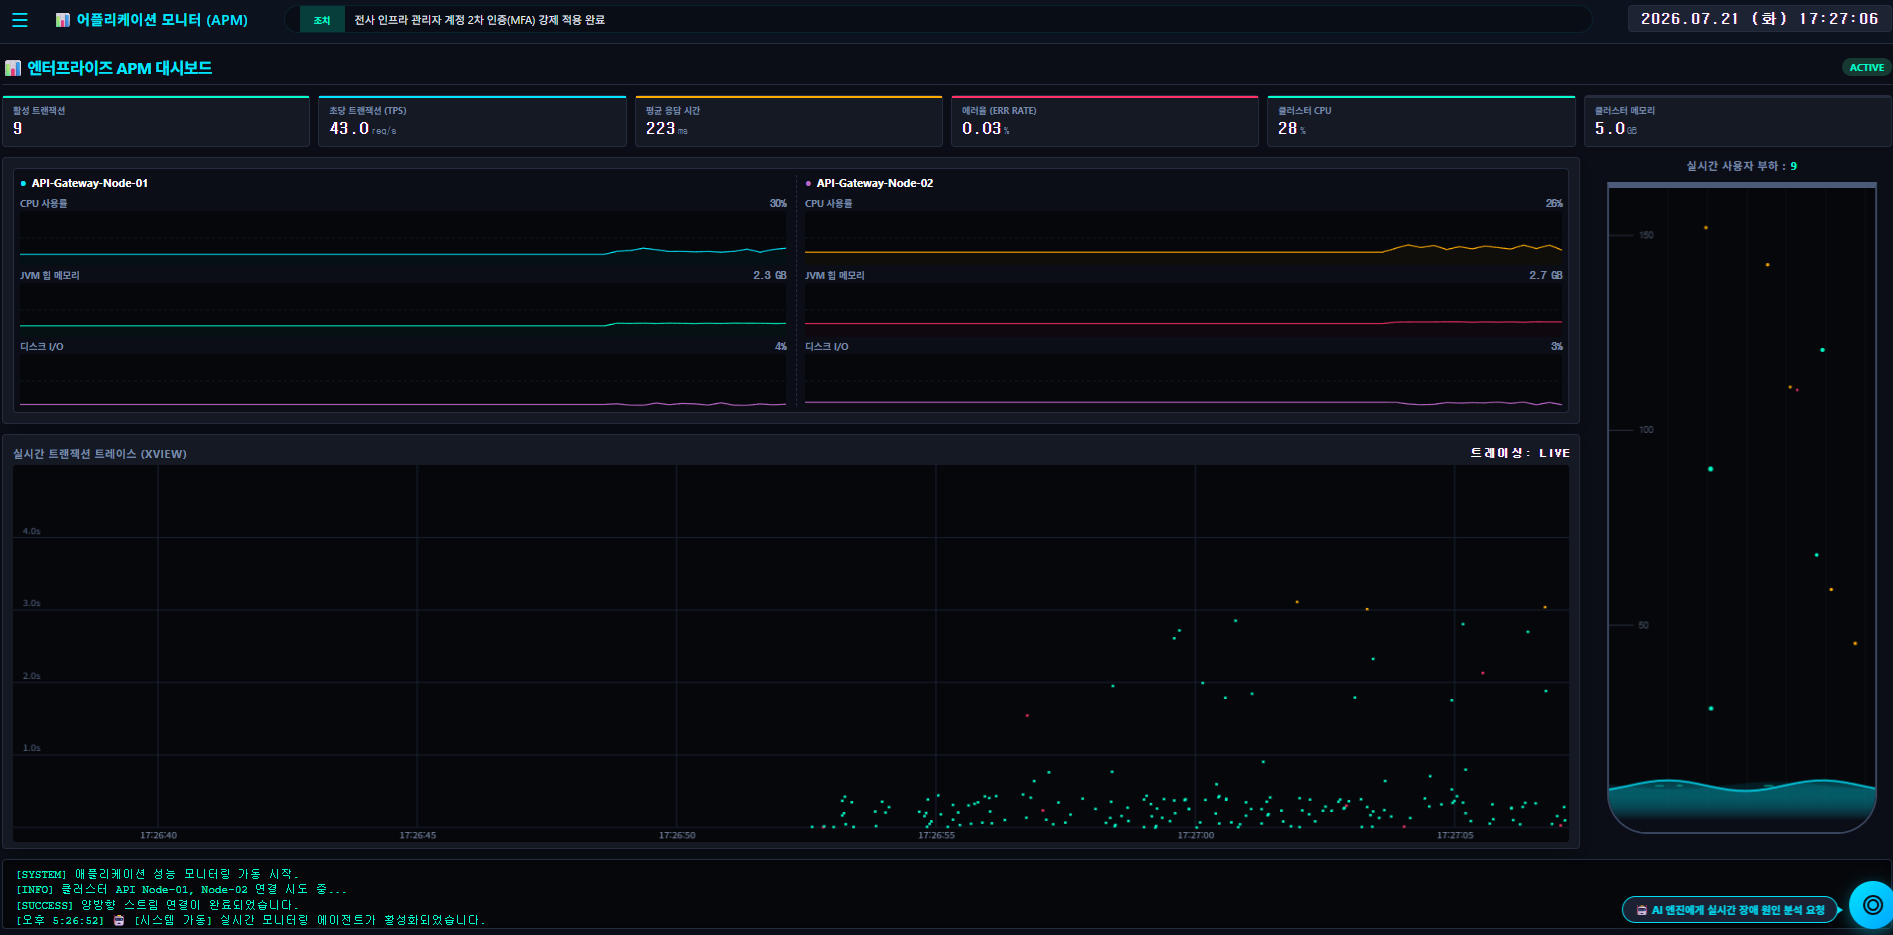Image resolution: width=1893 pixels, height=935 pixels.
Task: Toggle the ACTIVE status badge
Action: (1866, 68)
